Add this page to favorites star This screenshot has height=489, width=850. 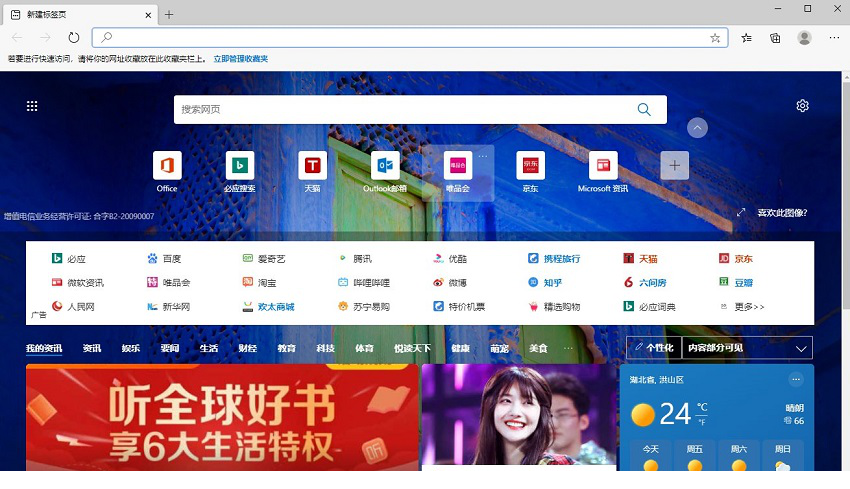tap(715, 38)
